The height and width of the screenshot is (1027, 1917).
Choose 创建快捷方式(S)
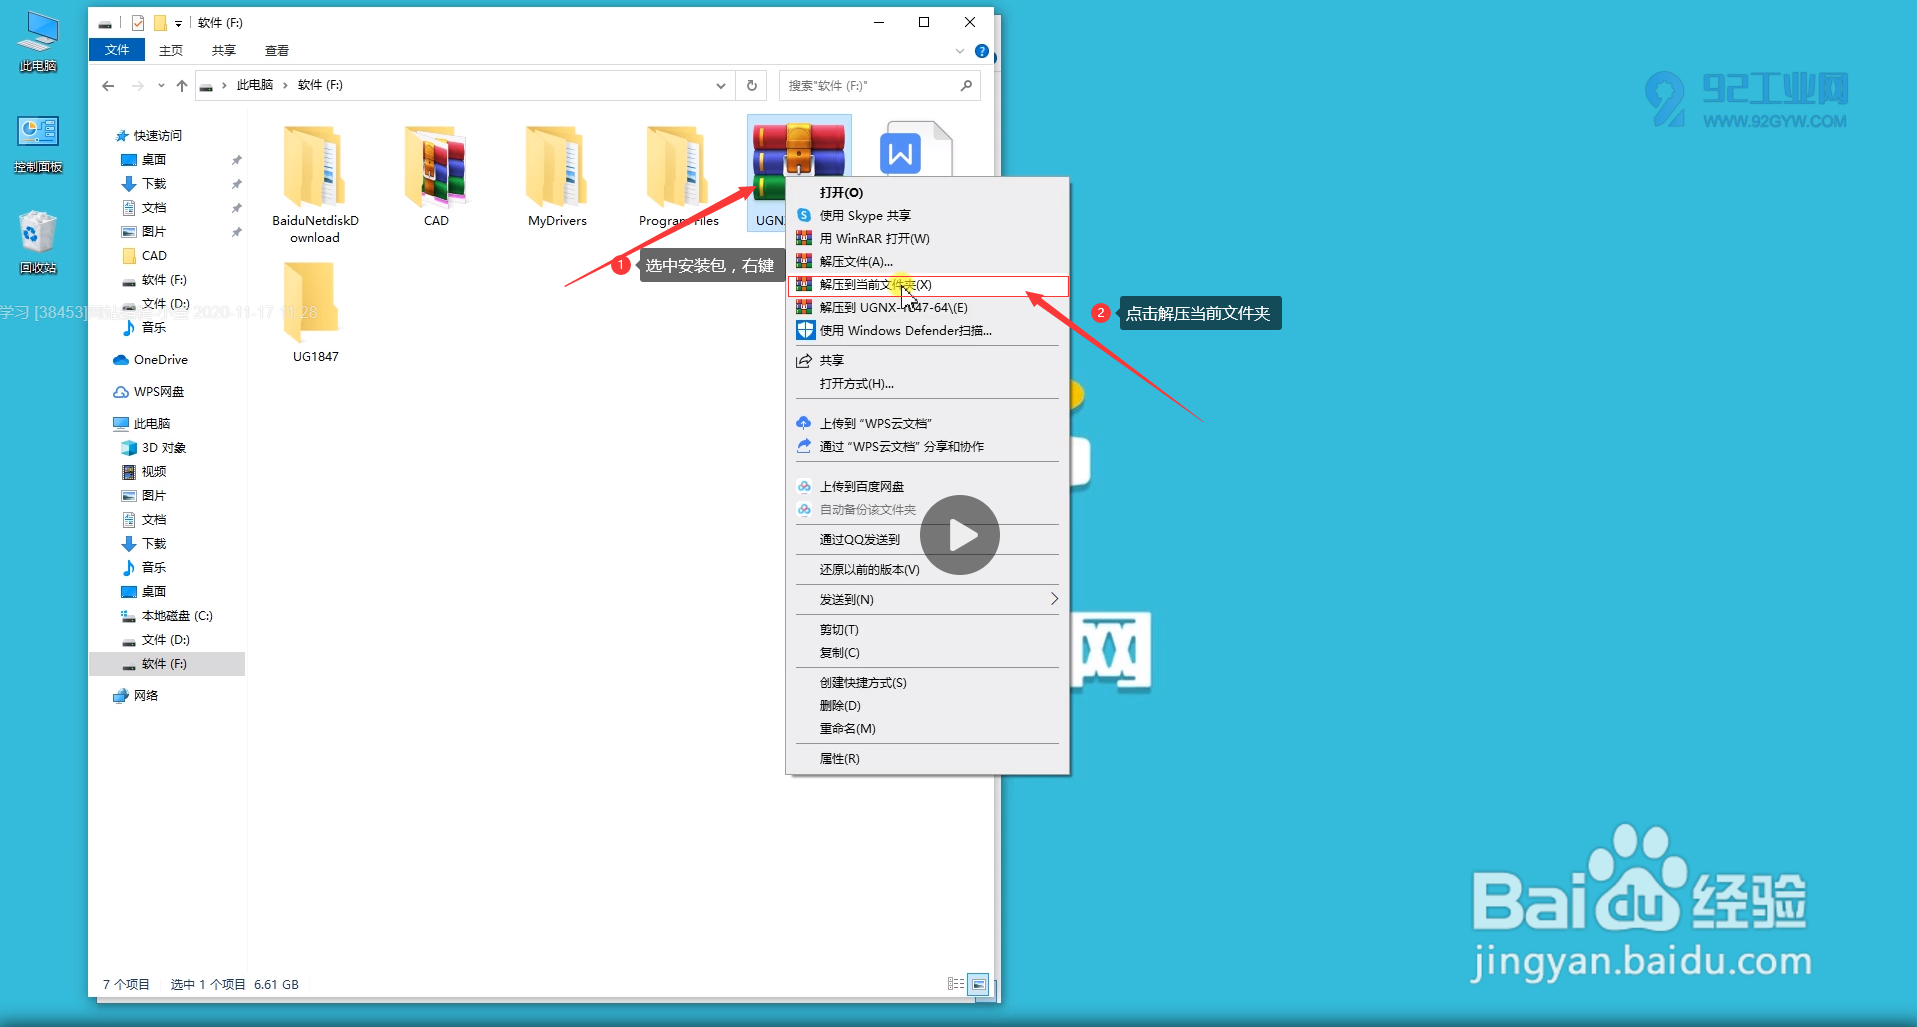928,682
